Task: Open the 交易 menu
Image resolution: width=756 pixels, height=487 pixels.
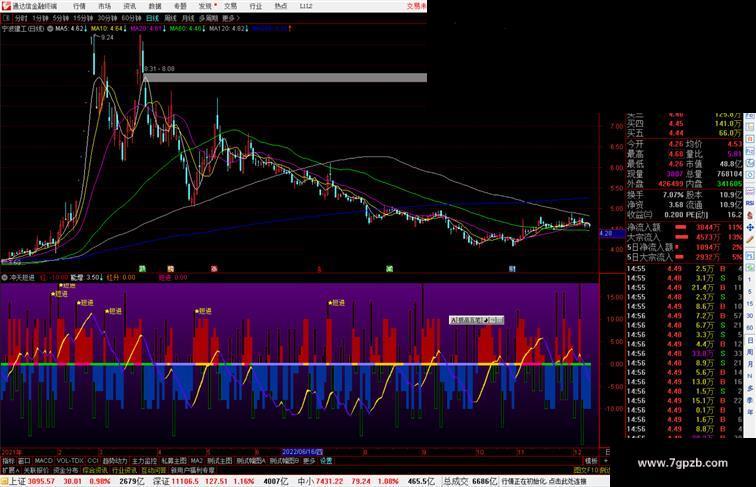Action: click(230, 6)
